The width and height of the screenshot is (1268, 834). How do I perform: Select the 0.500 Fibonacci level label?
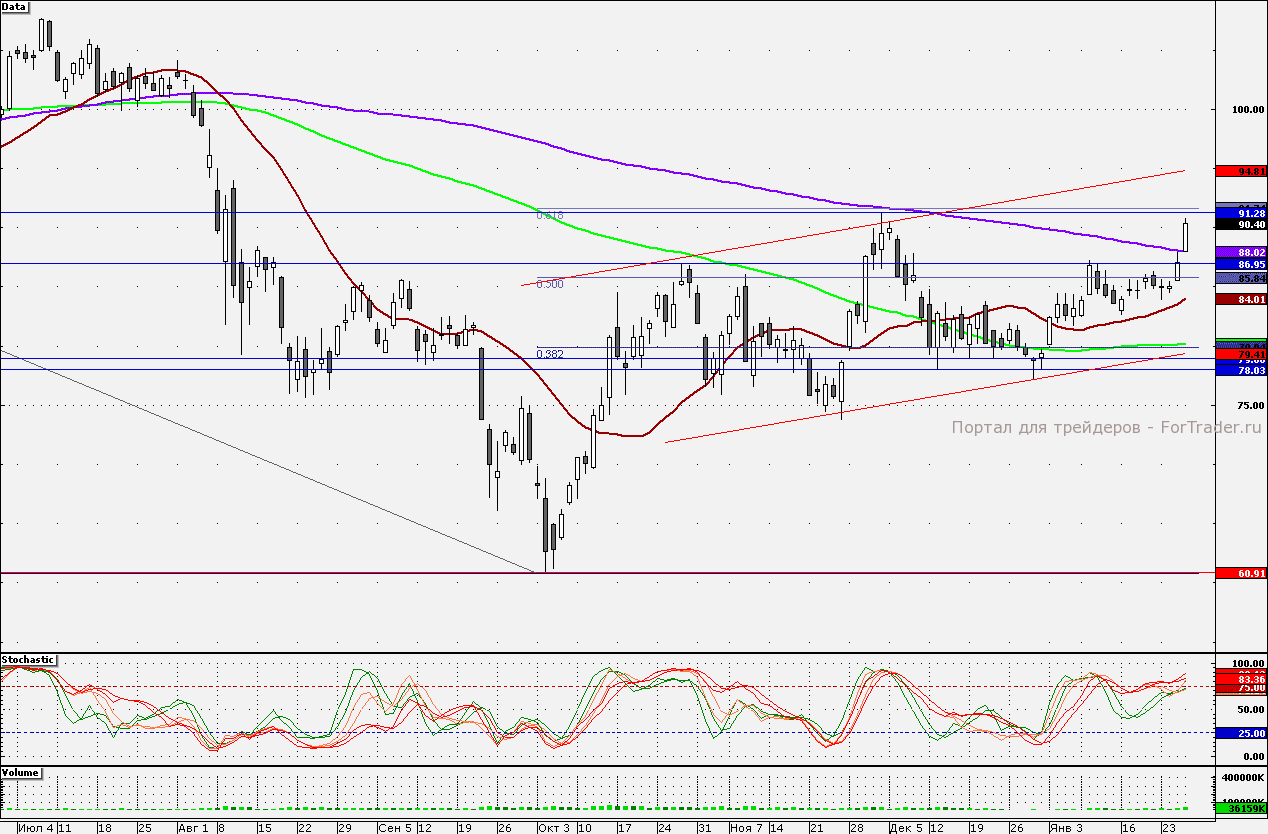[550, 284]
